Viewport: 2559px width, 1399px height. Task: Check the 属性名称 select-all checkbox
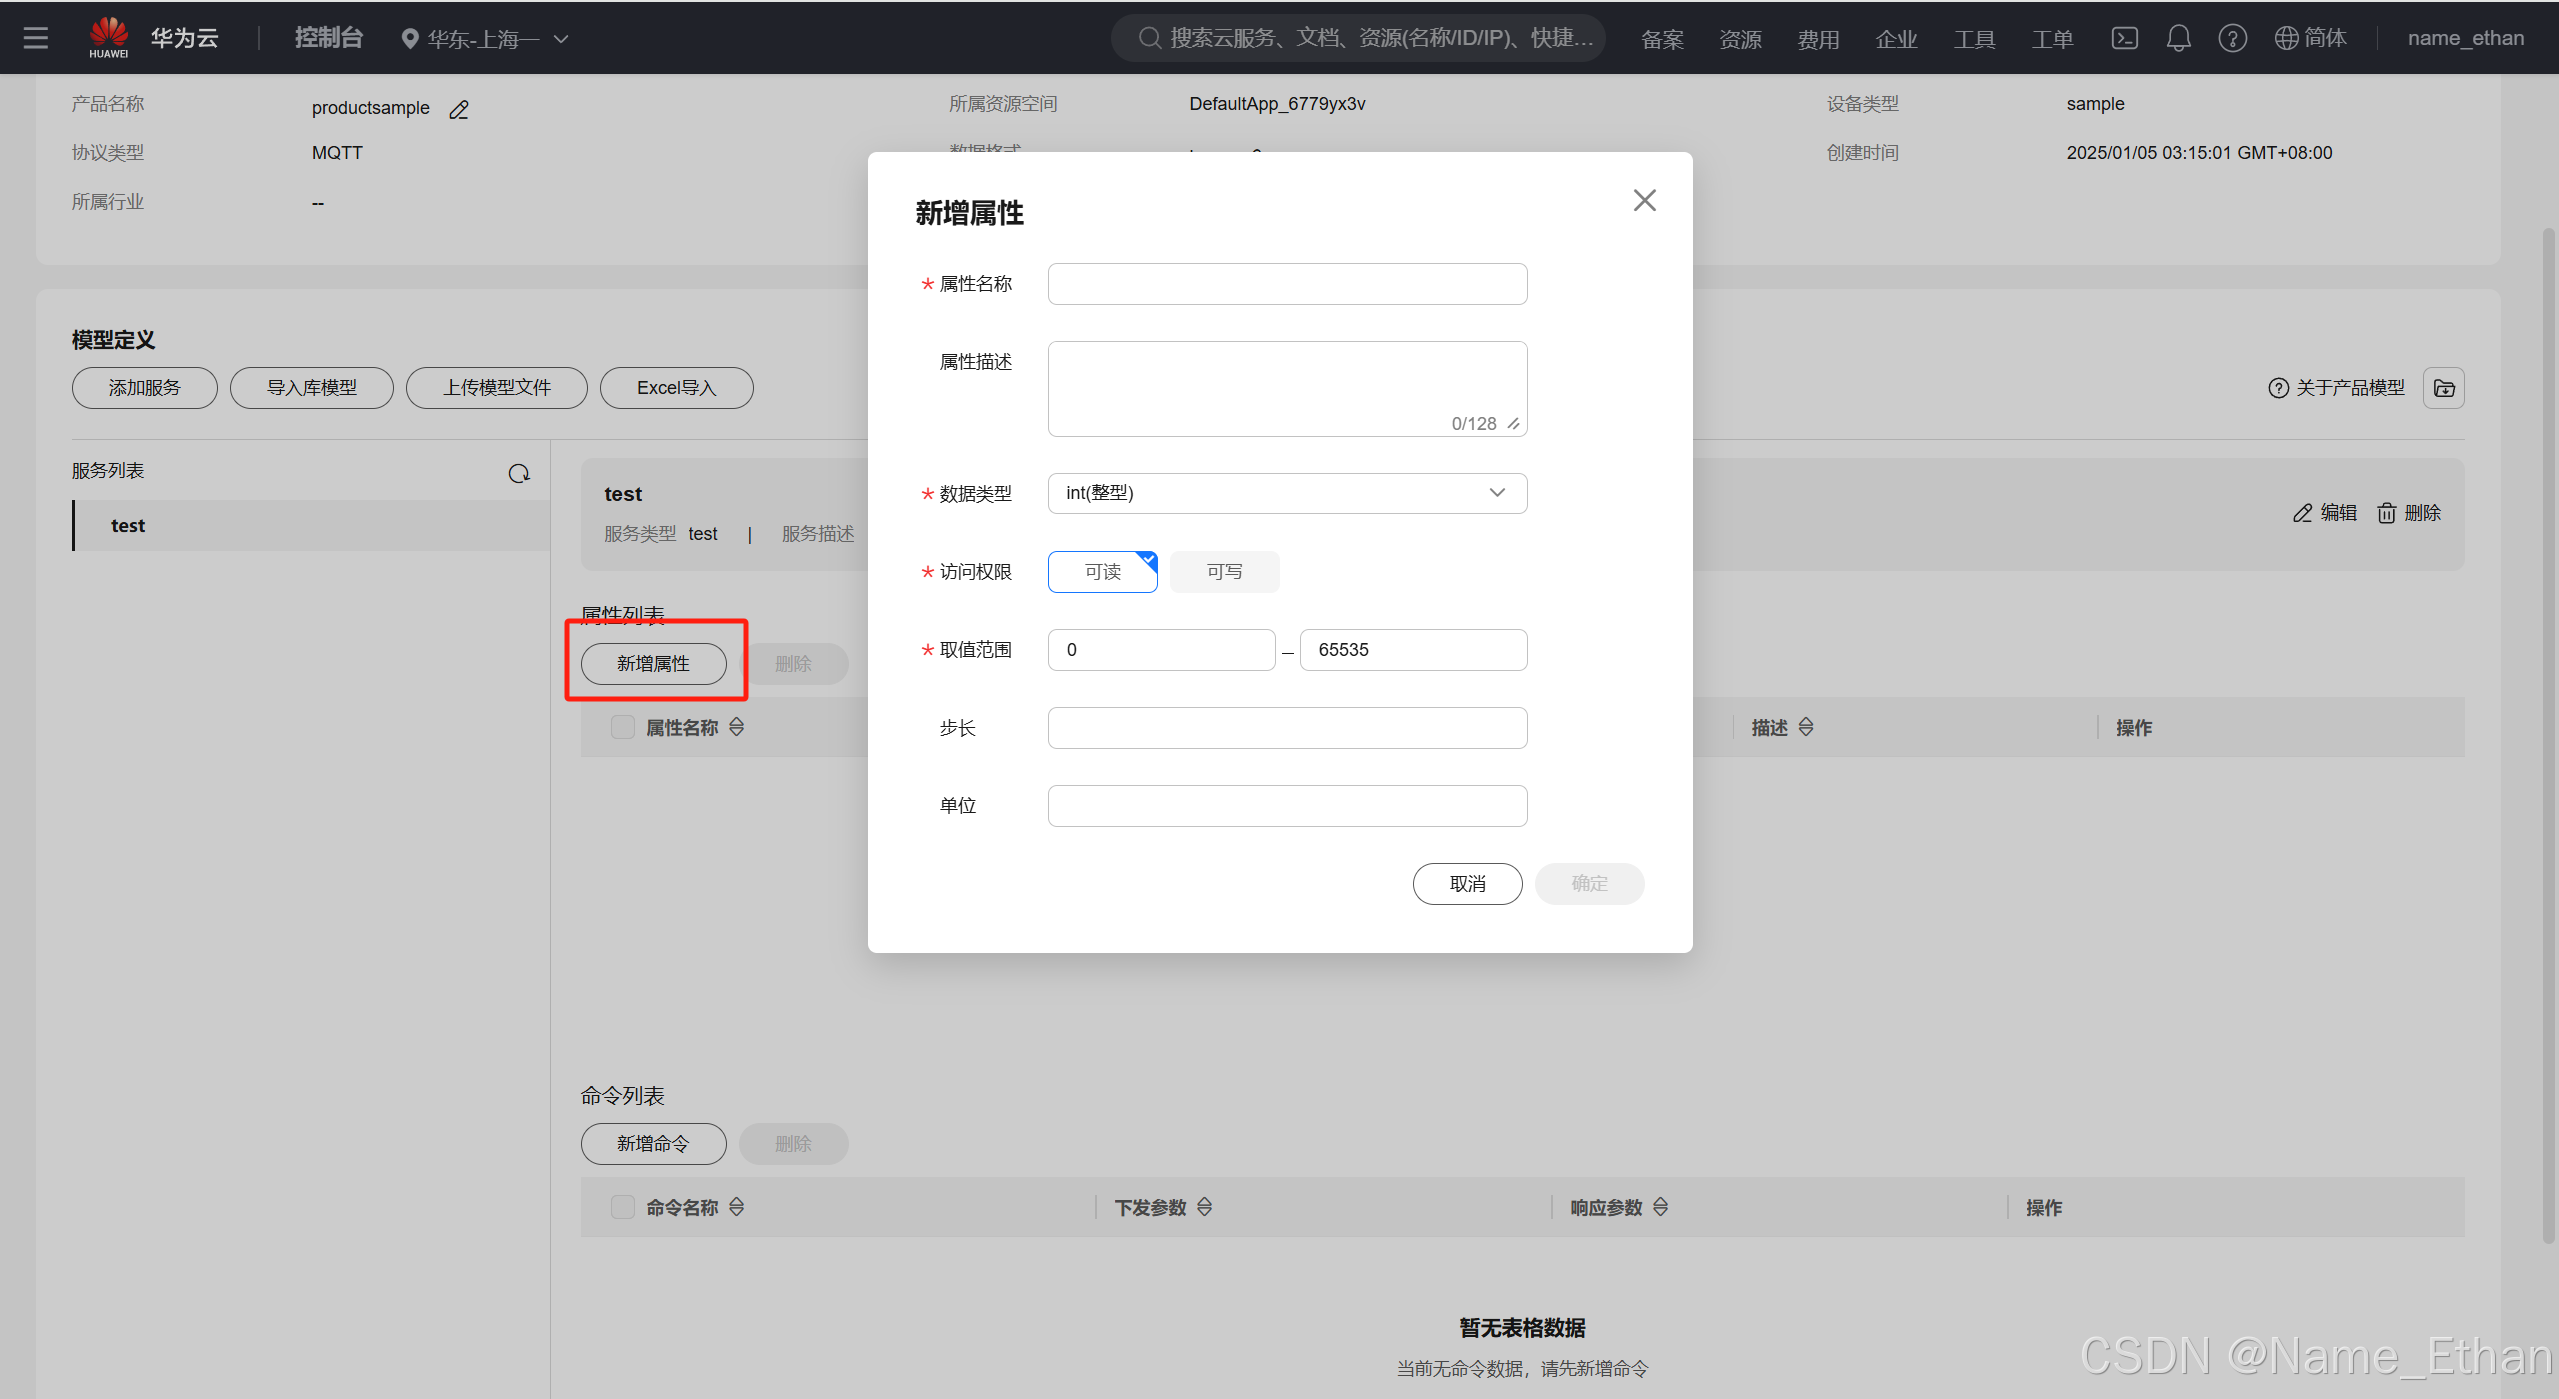click(623, 727)
